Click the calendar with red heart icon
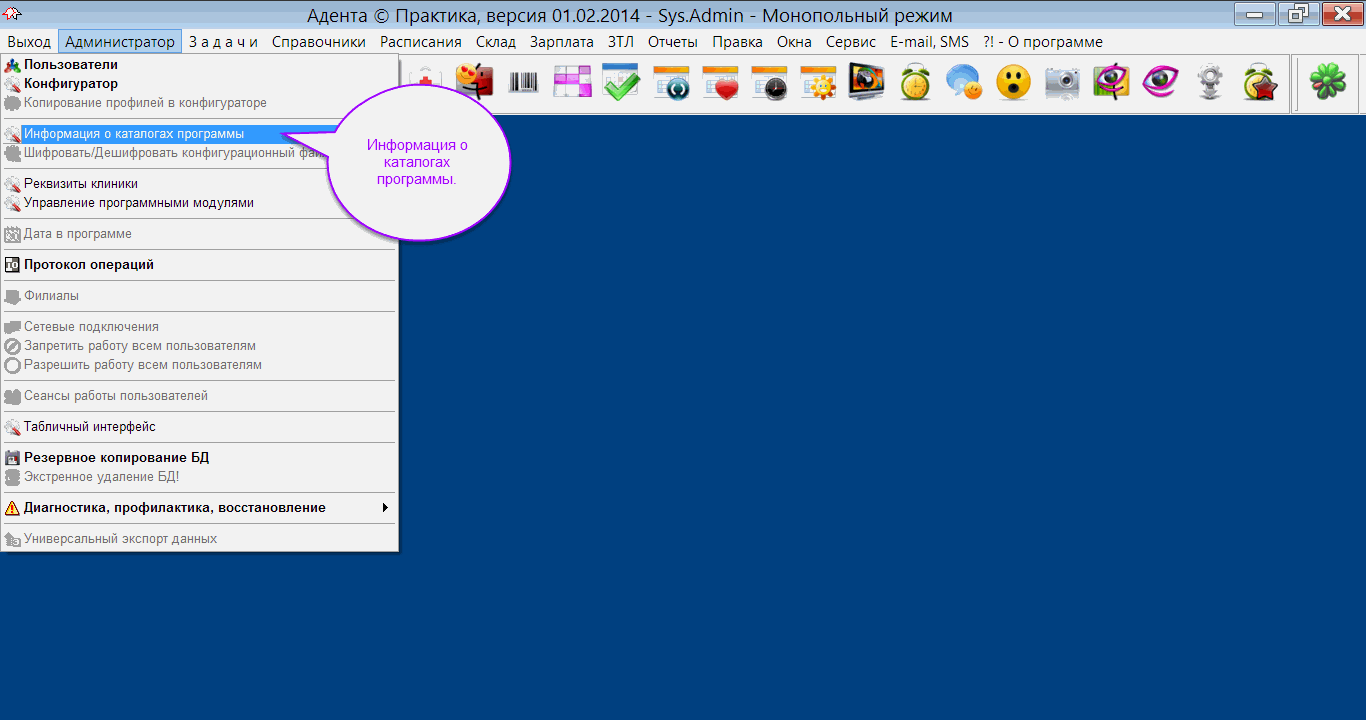This screenshot has width=1366, height=720. pos(719,83)
